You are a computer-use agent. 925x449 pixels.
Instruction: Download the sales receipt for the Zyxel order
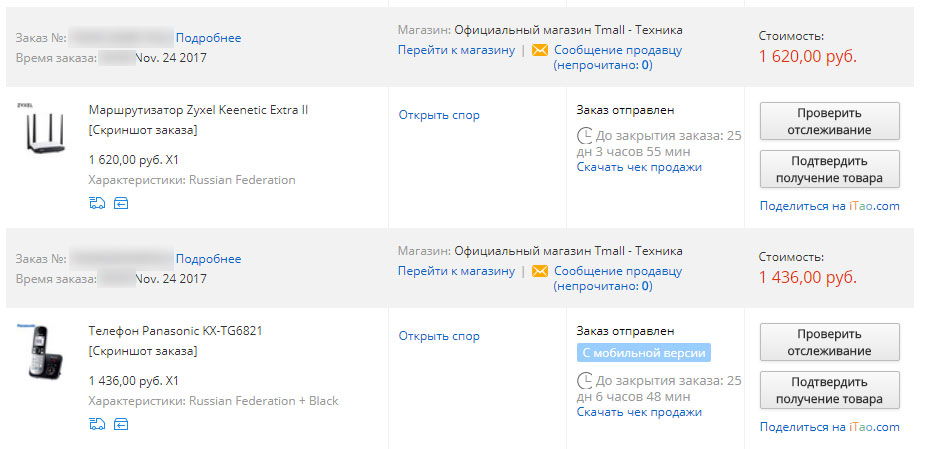639,167
